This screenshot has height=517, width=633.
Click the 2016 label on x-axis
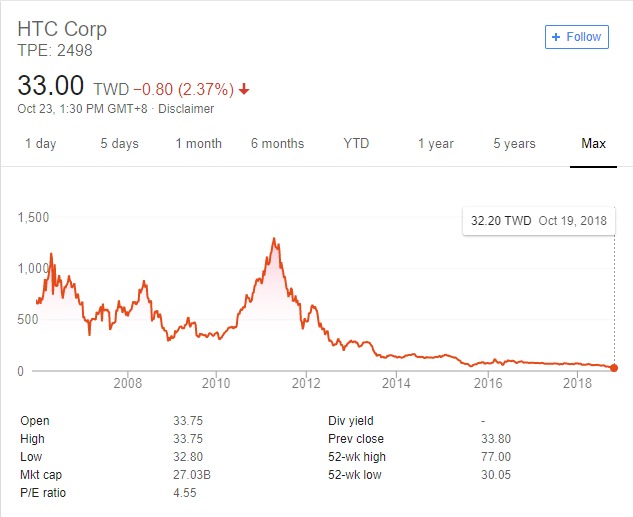click(x=488, y=383)
